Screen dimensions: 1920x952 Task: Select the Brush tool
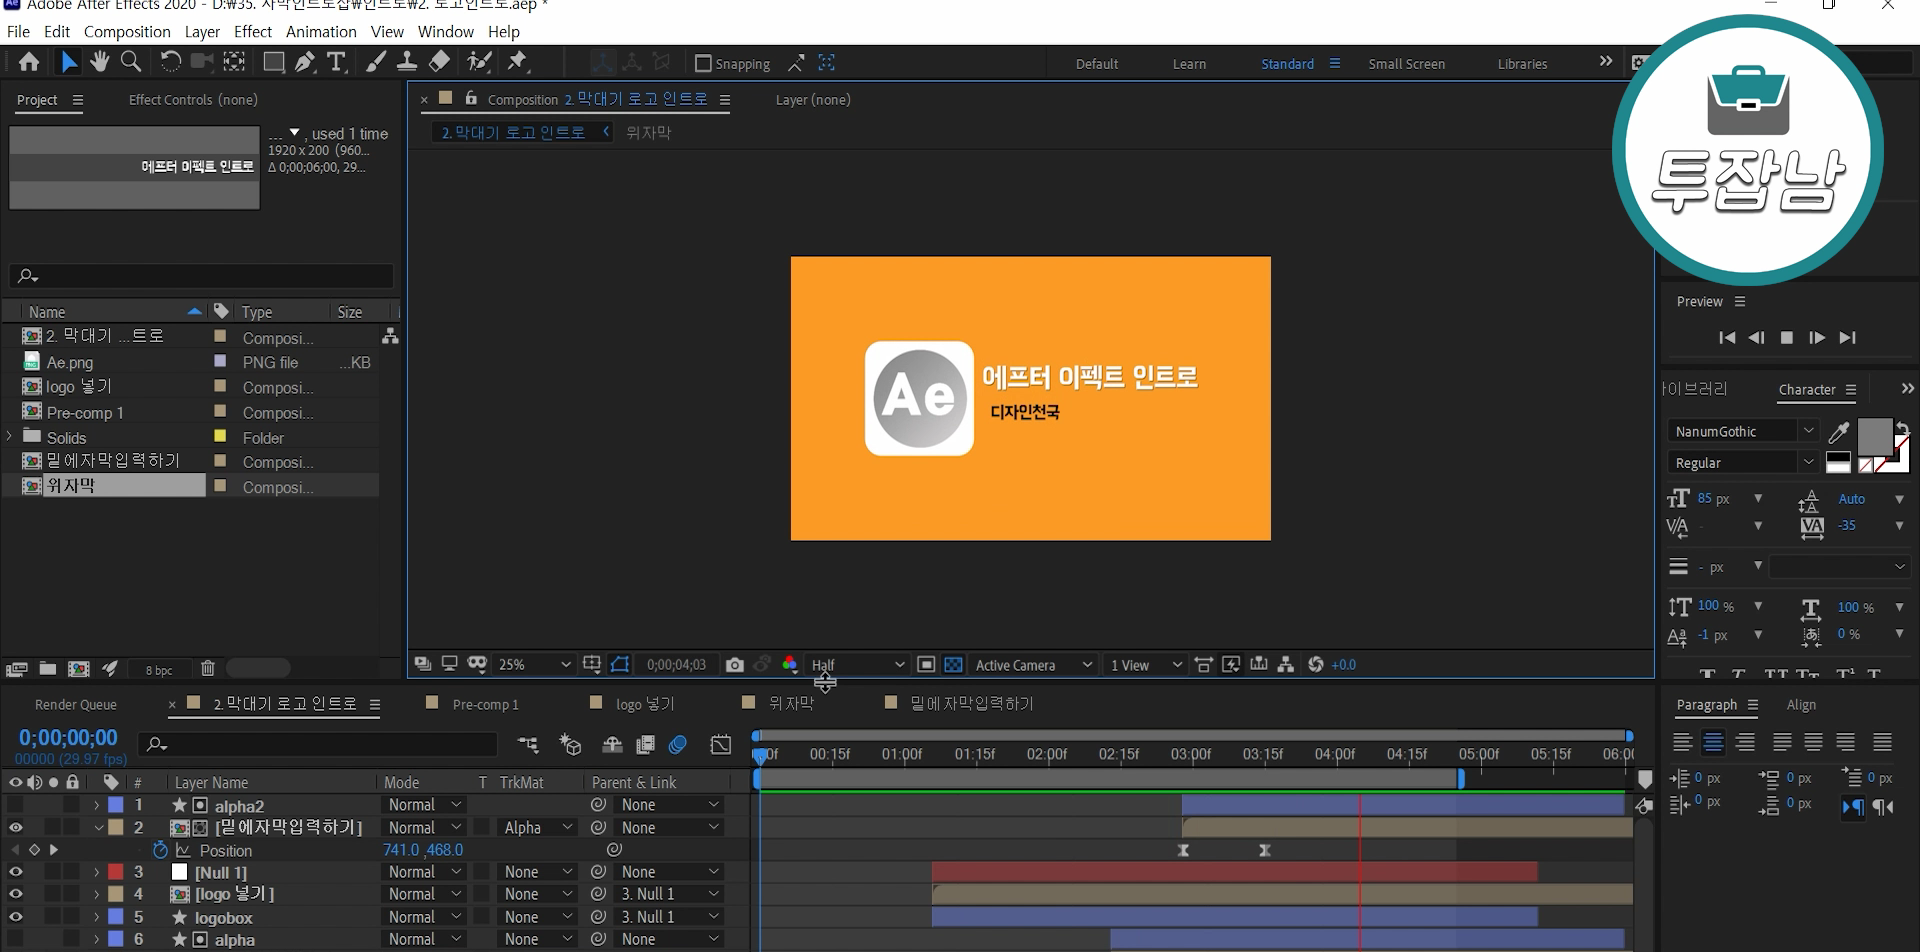tap(375, 62)
